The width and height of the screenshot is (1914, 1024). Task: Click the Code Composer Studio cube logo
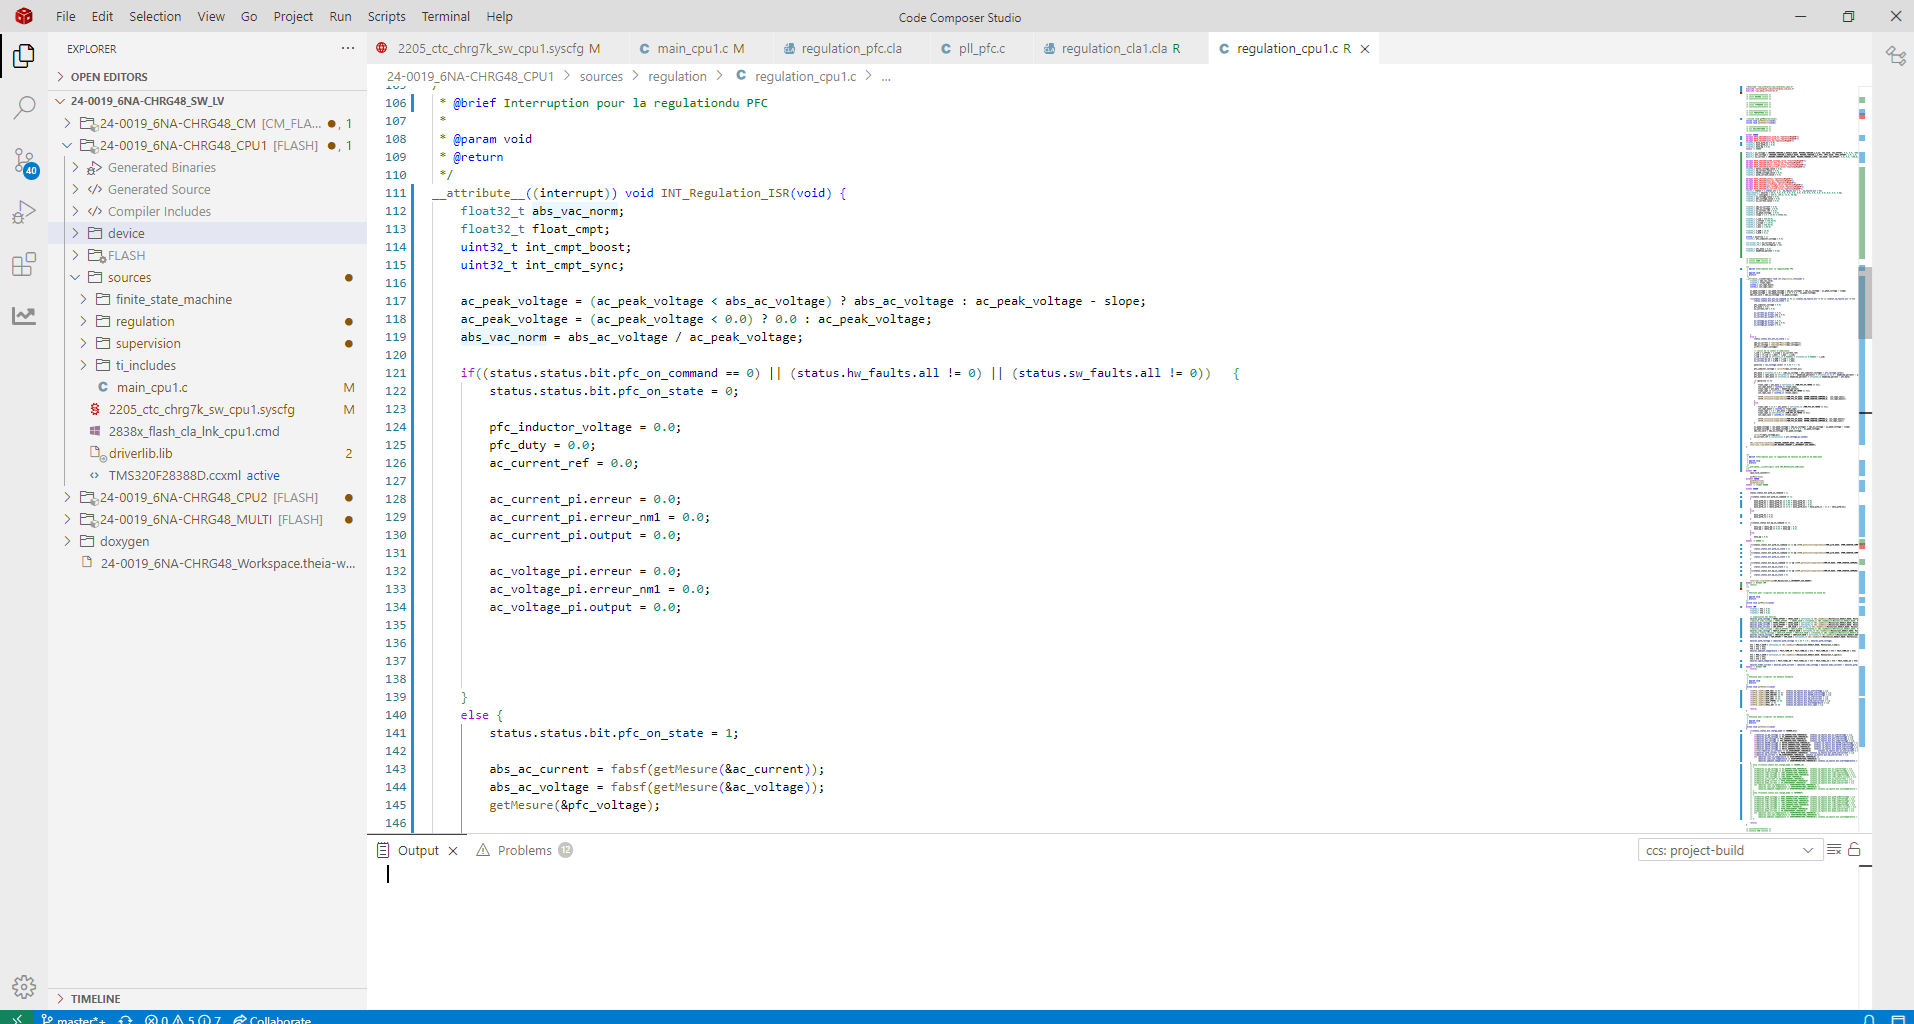tap(24, 16)
